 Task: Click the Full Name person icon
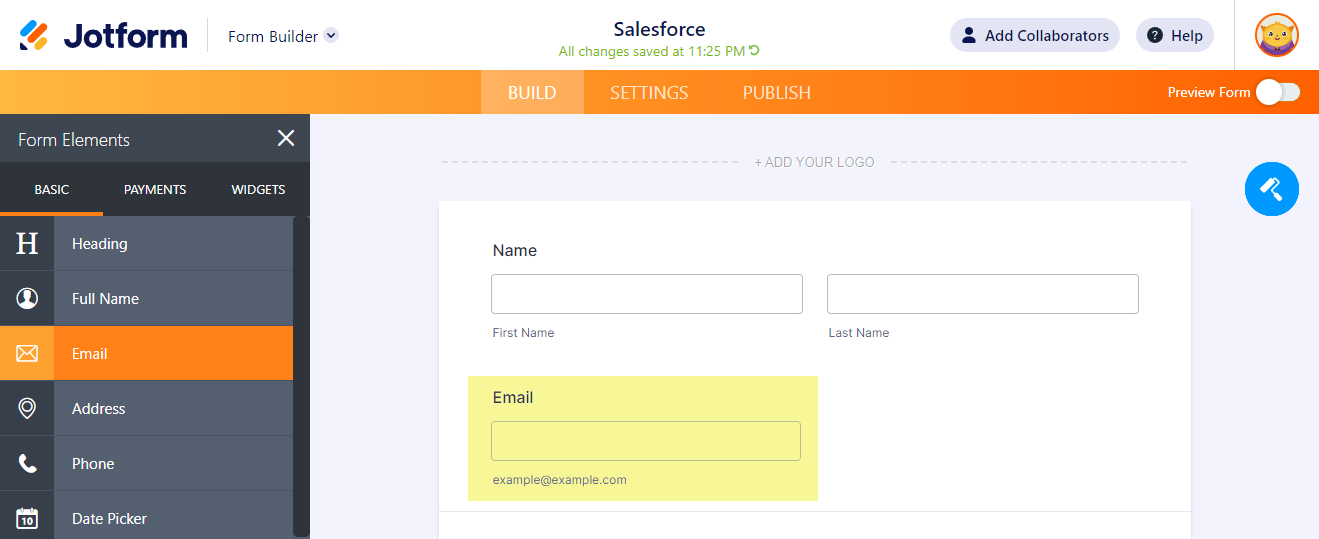[27, 298]
